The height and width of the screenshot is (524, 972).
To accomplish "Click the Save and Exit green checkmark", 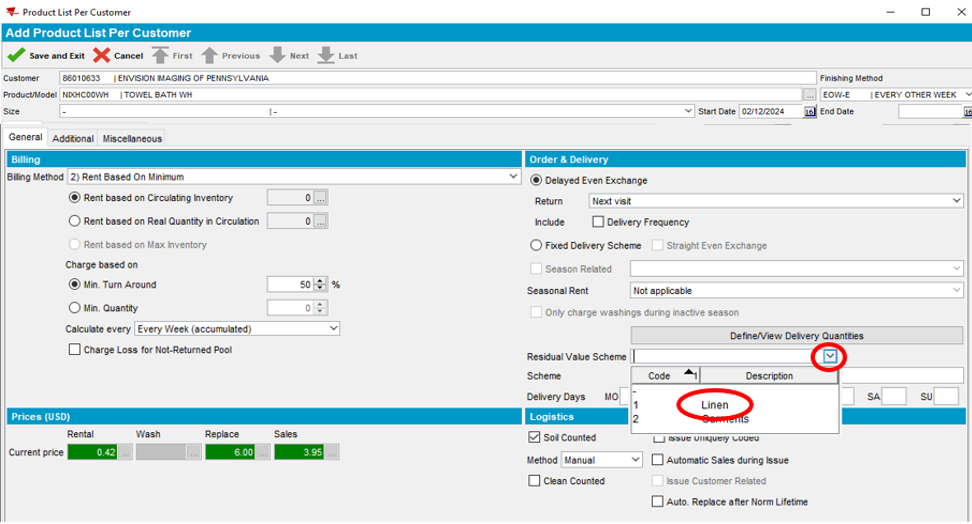I will (15, 56).
